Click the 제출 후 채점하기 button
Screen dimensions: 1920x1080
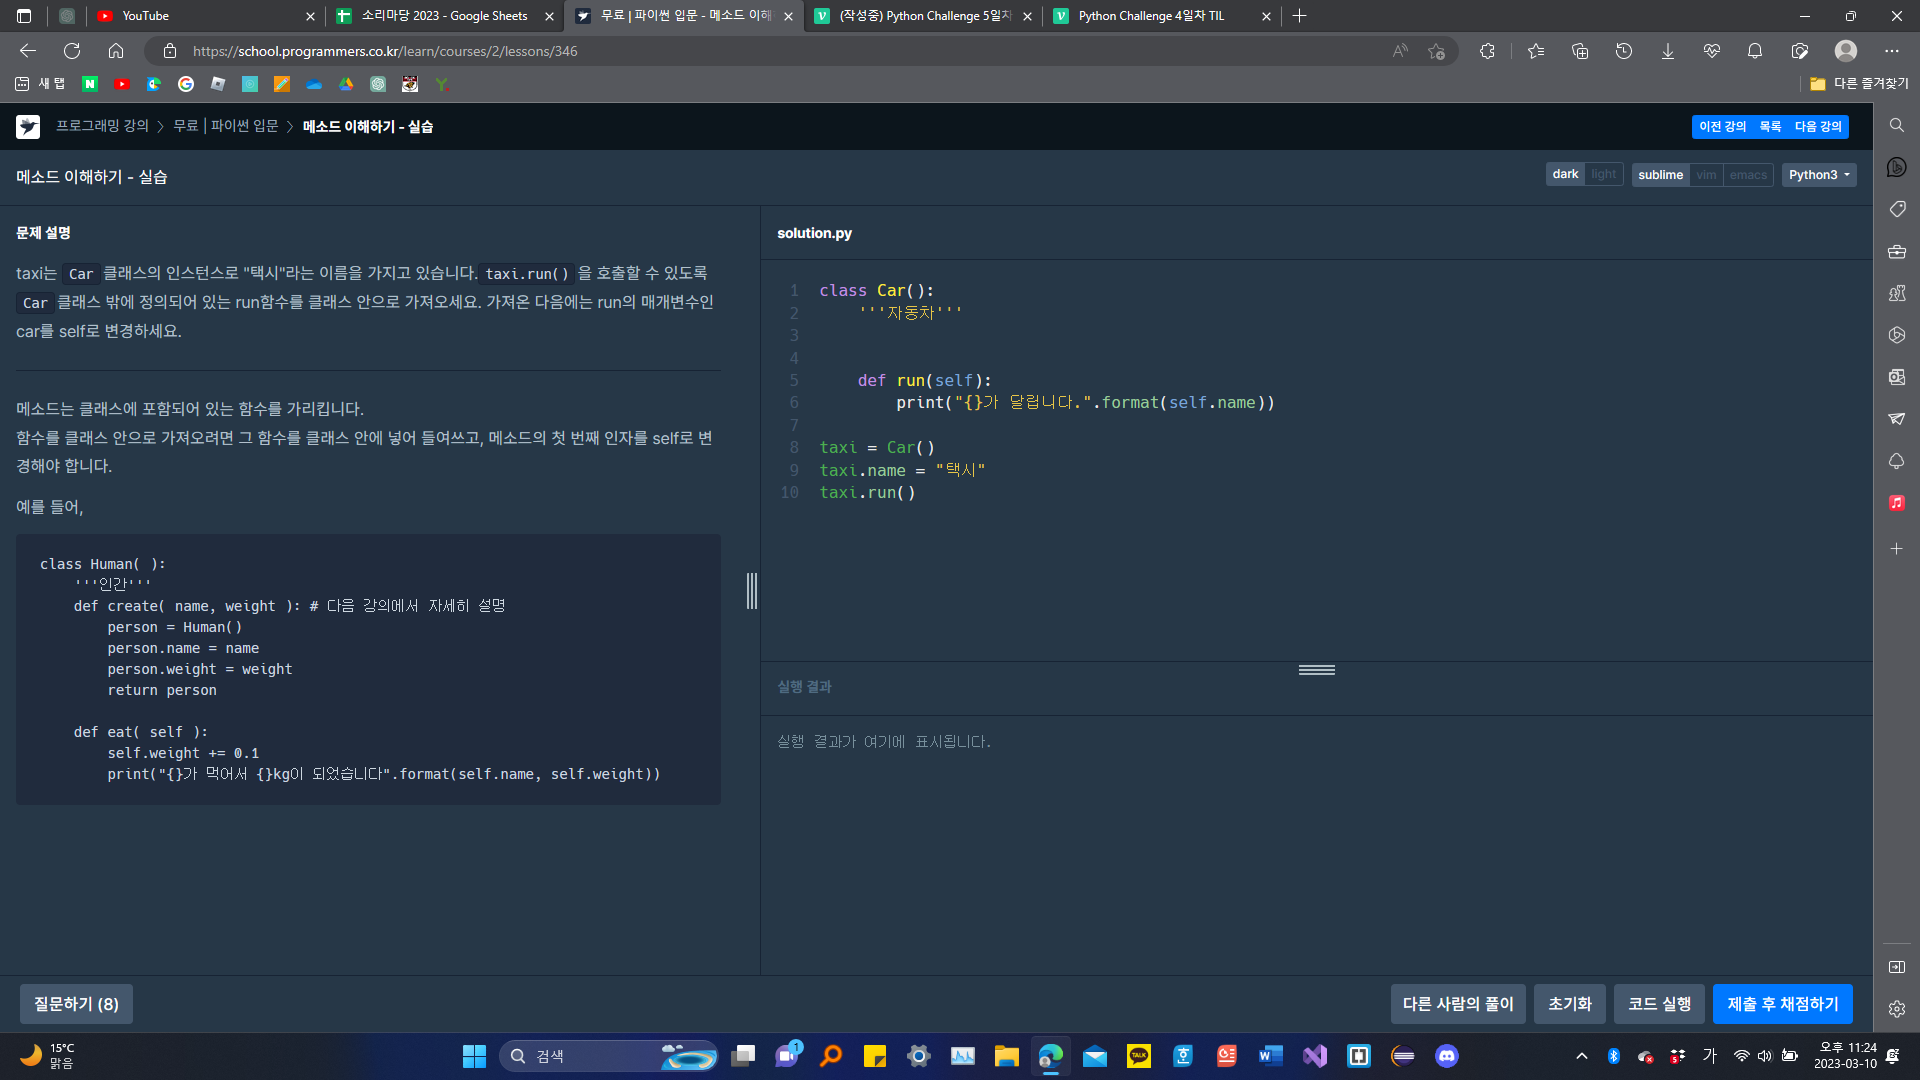click(x=1782, y=1004)
